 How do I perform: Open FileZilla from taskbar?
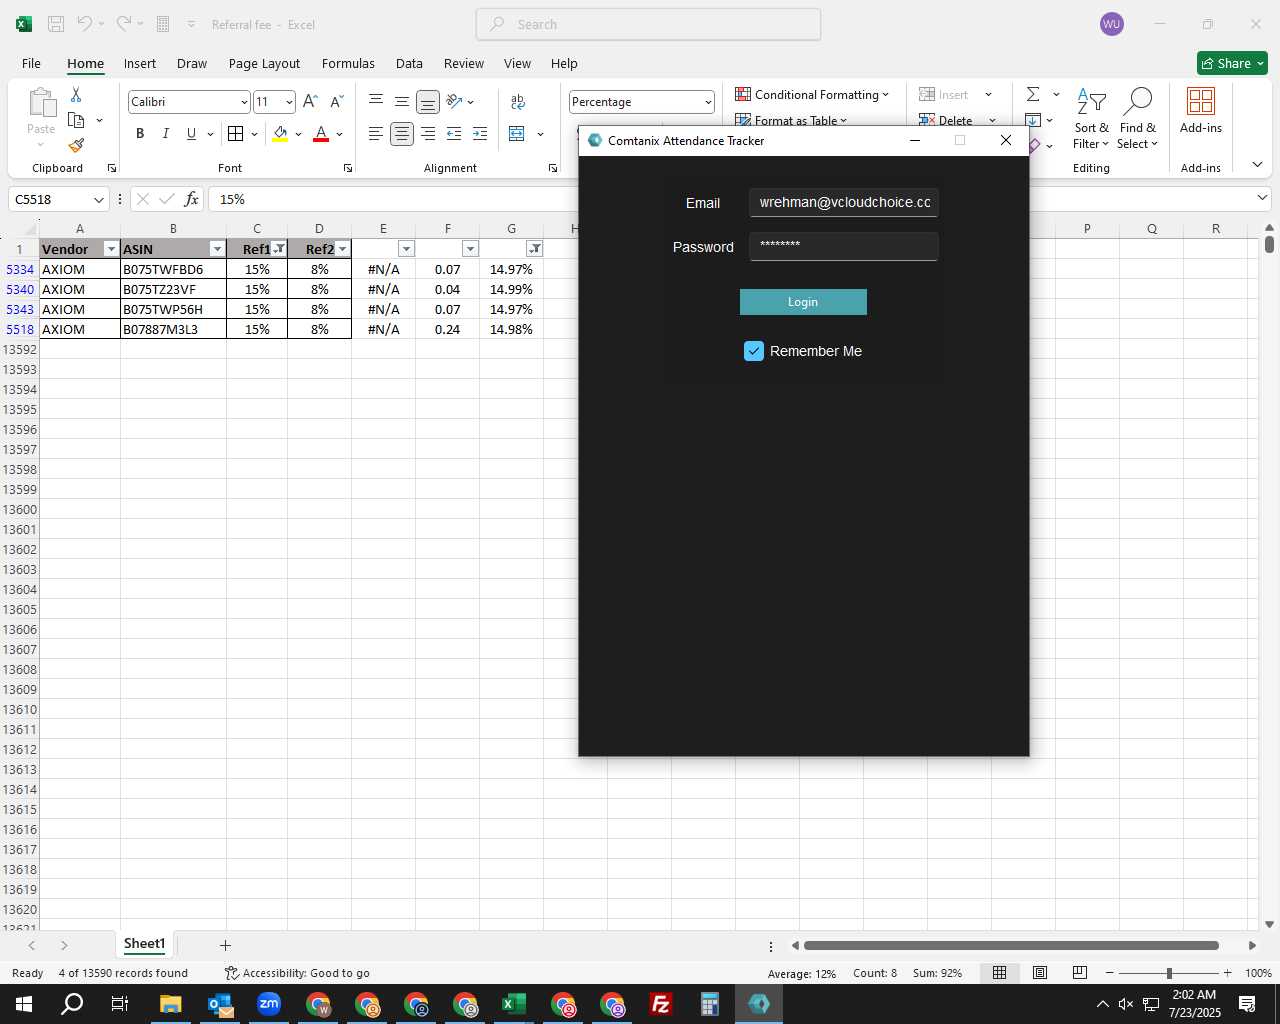(661, 1004)
